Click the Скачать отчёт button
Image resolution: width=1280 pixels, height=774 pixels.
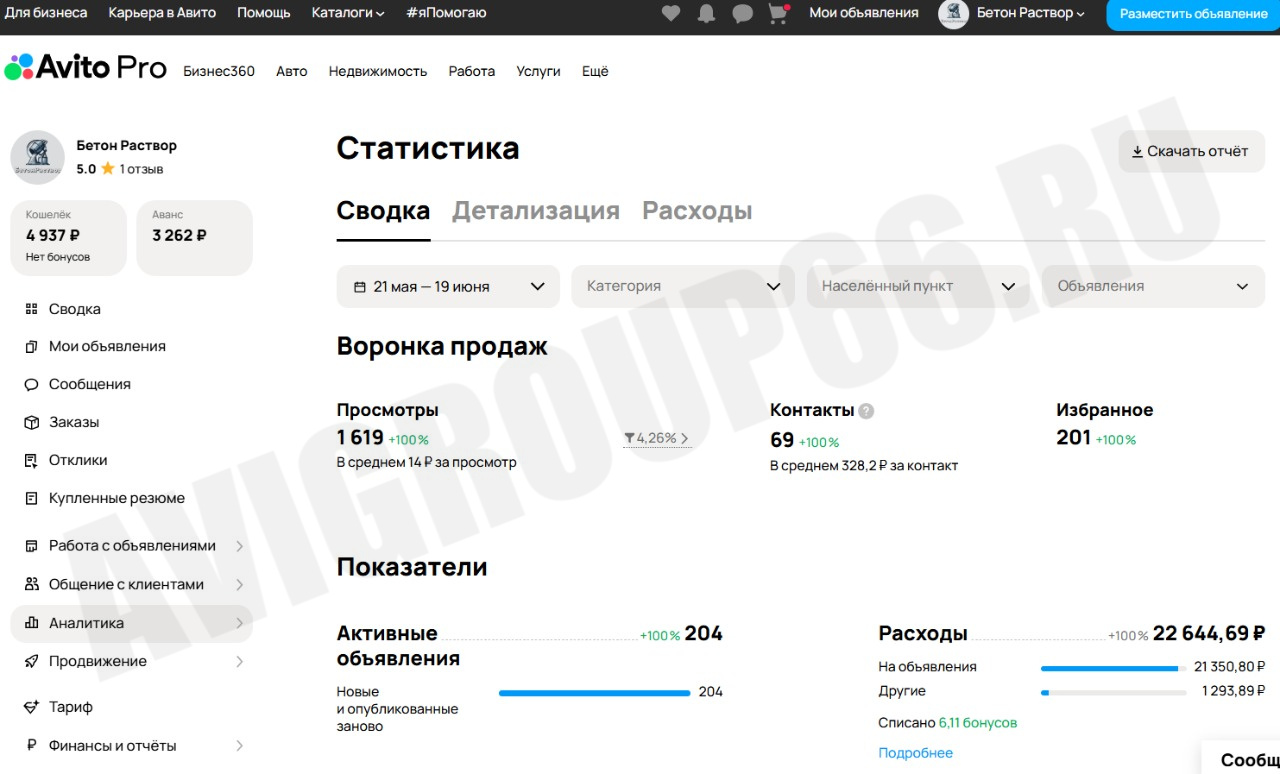(1192, 151)
